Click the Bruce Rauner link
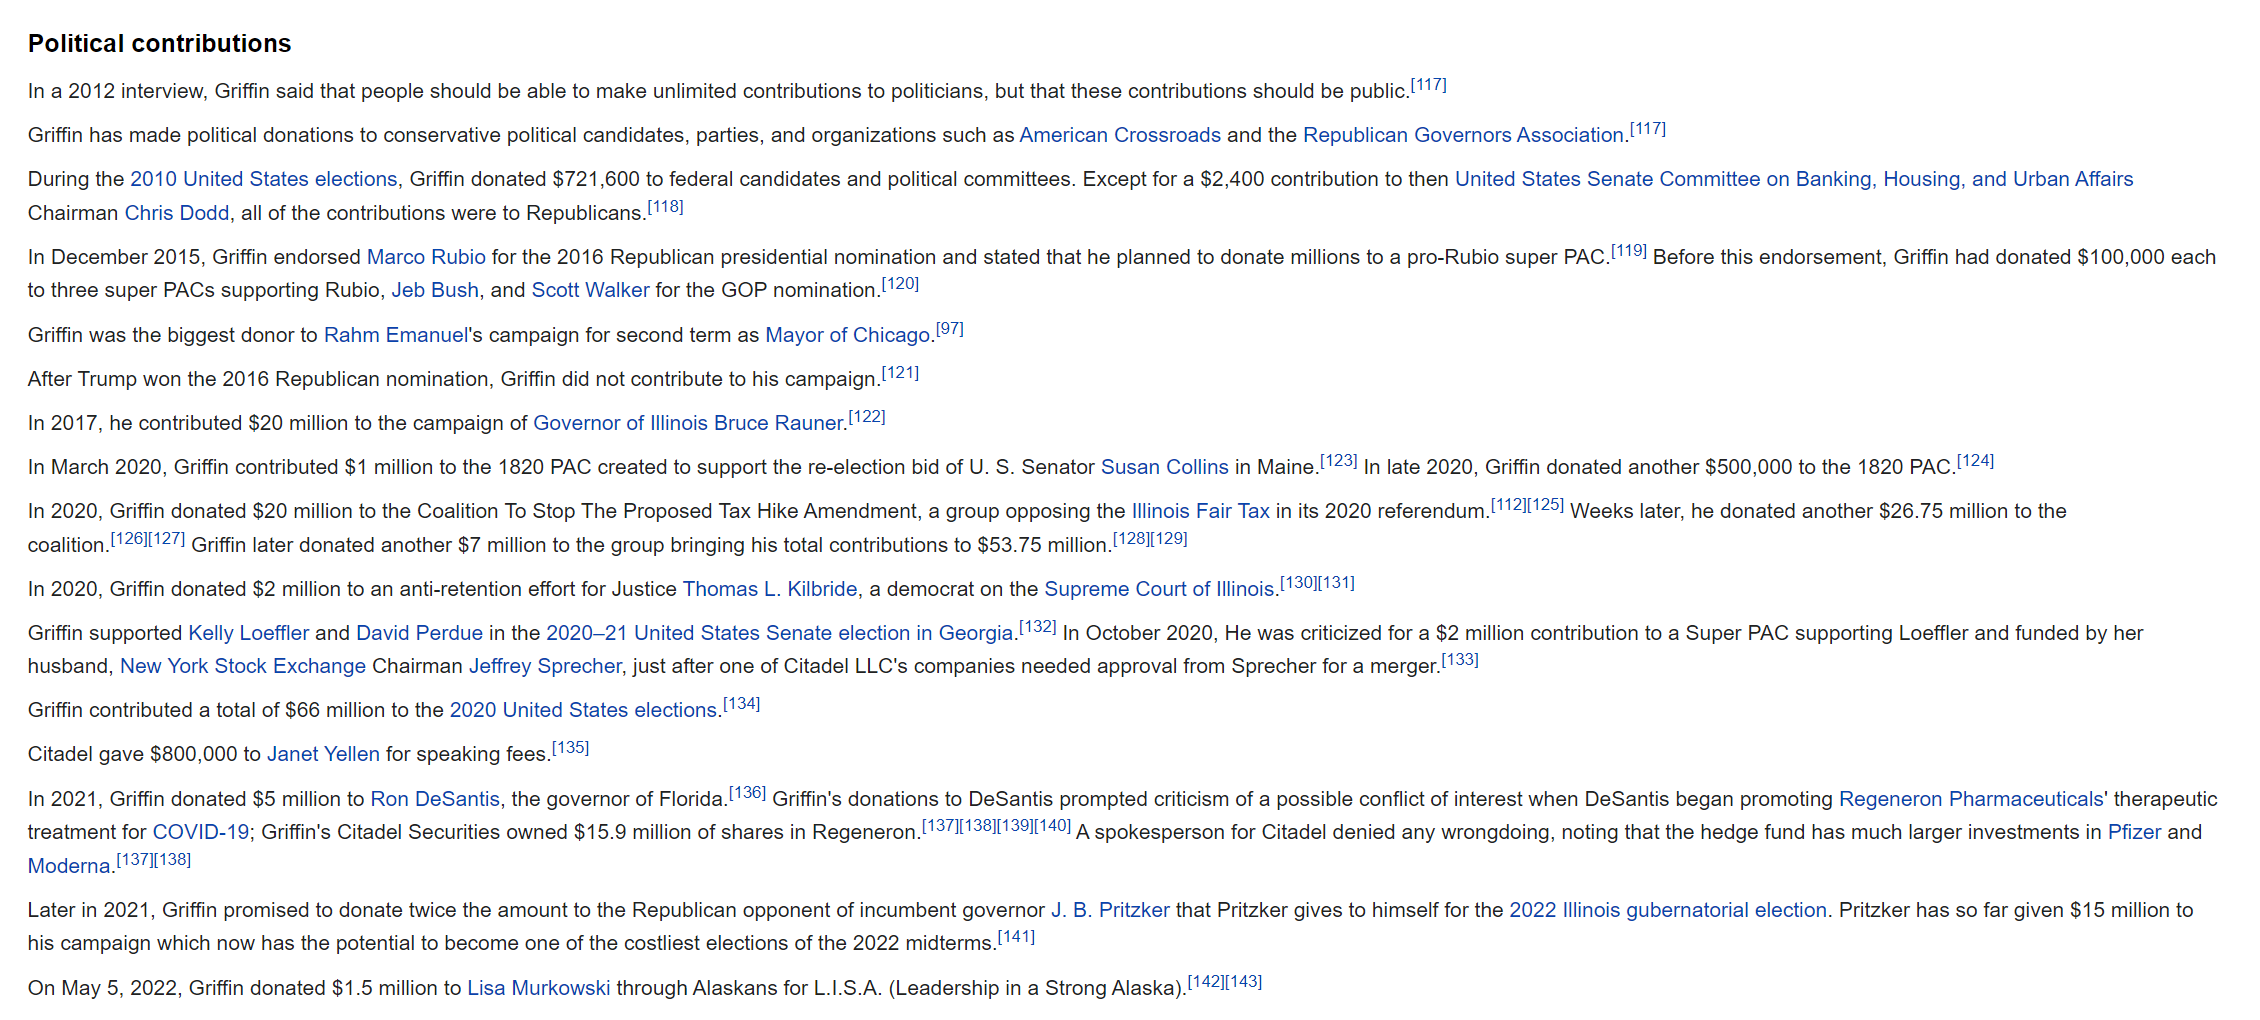Viewport: 2260px width, 1020px height. click(x=779, y=423)
